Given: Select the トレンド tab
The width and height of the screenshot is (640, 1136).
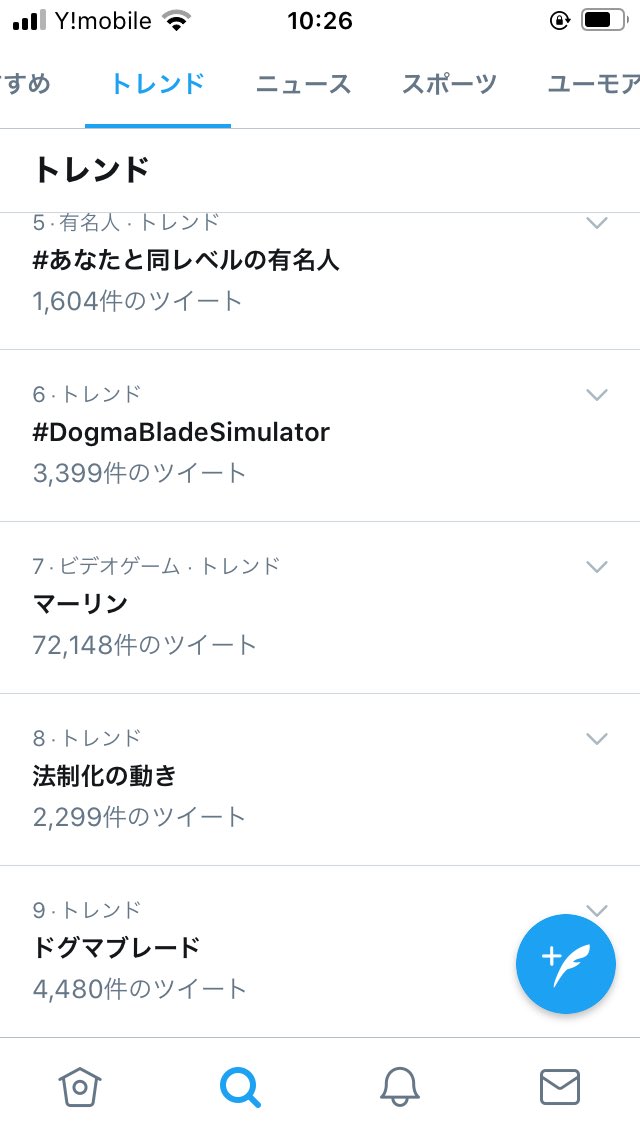Looking at the screenshot, I should click(158, 84).
